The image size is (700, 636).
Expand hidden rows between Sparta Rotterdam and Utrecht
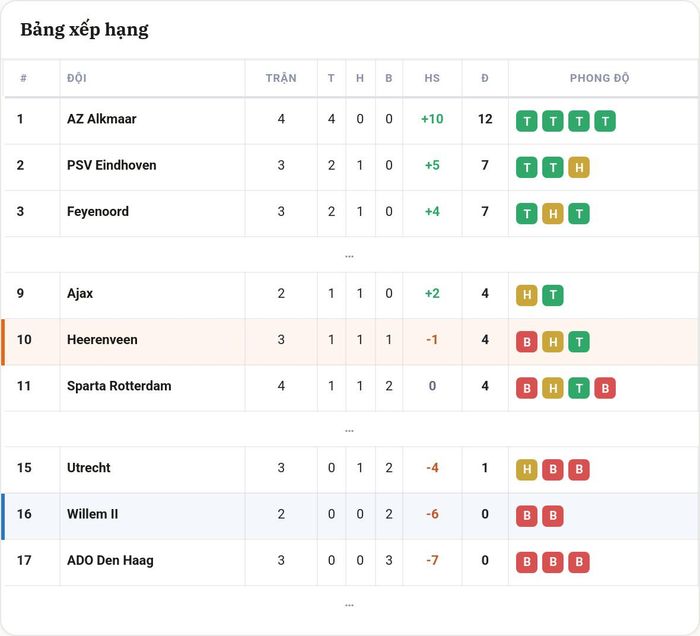[x=349, y=431]
